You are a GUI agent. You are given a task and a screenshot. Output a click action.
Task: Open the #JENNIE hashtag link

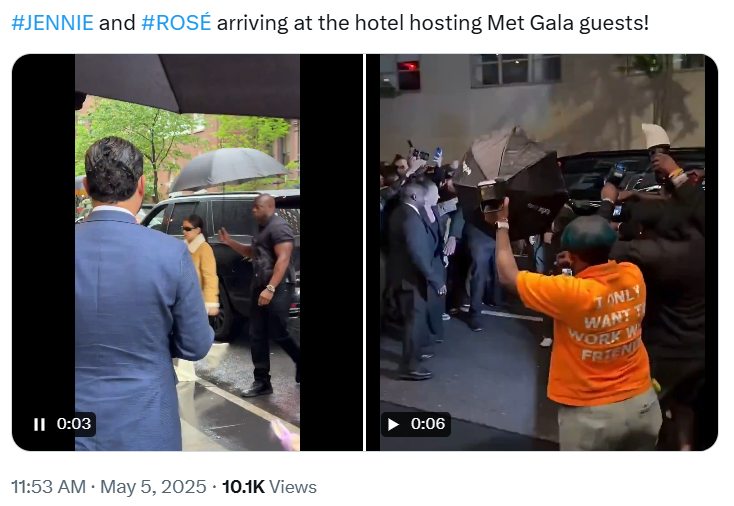coord(52,22)
